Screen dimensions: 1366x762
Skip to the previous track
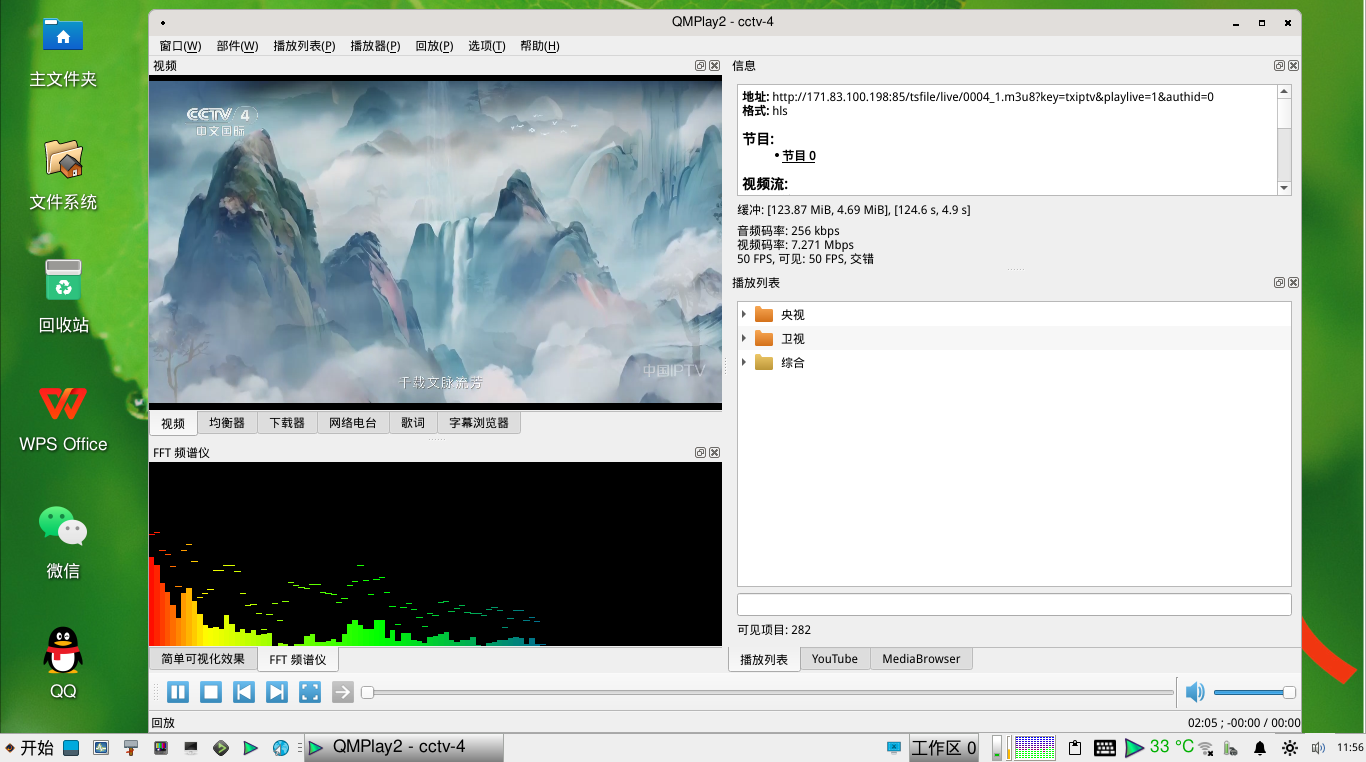coord(243,691)
